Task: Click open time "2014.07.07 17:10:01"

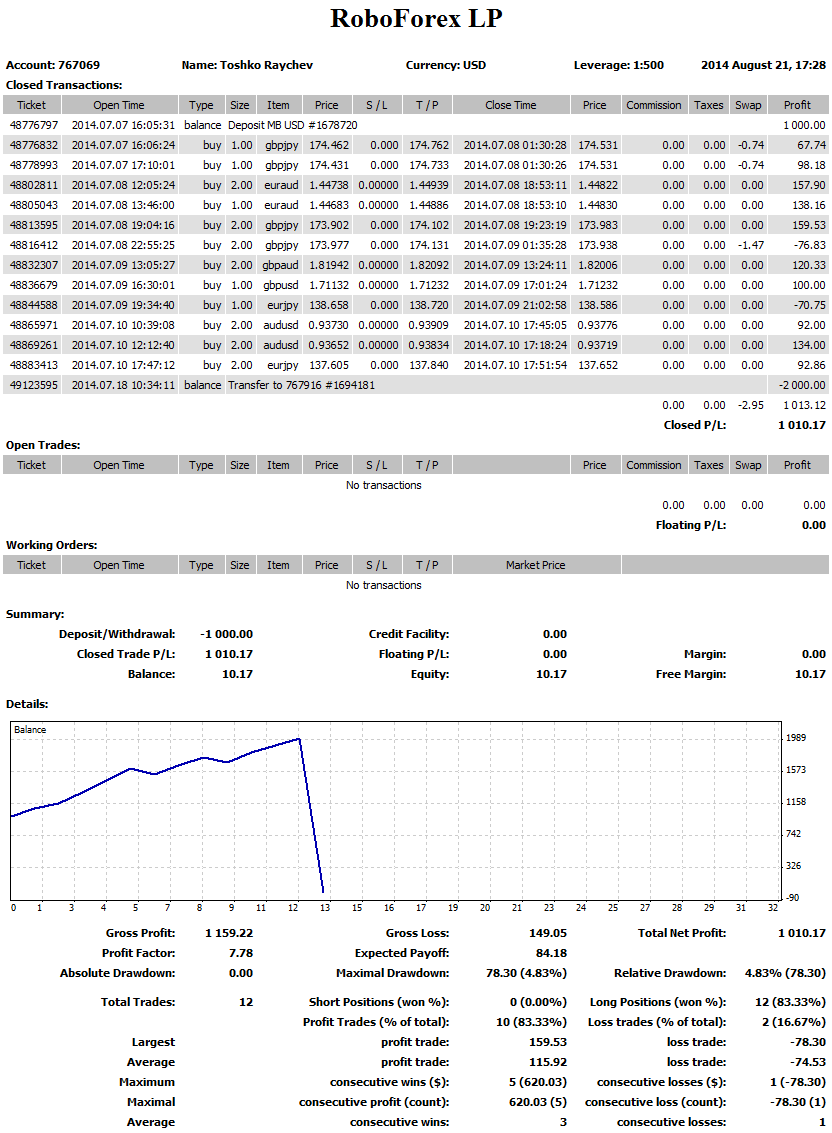Action: click(123, 165)
